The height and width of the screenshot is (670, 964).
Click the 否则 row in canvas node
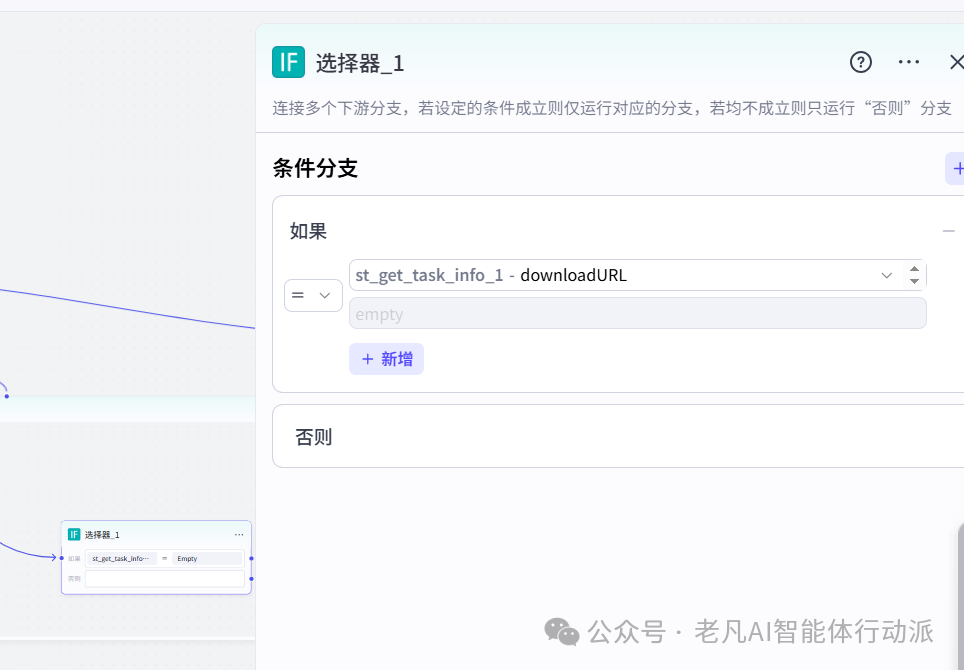[x=156, y=578]
